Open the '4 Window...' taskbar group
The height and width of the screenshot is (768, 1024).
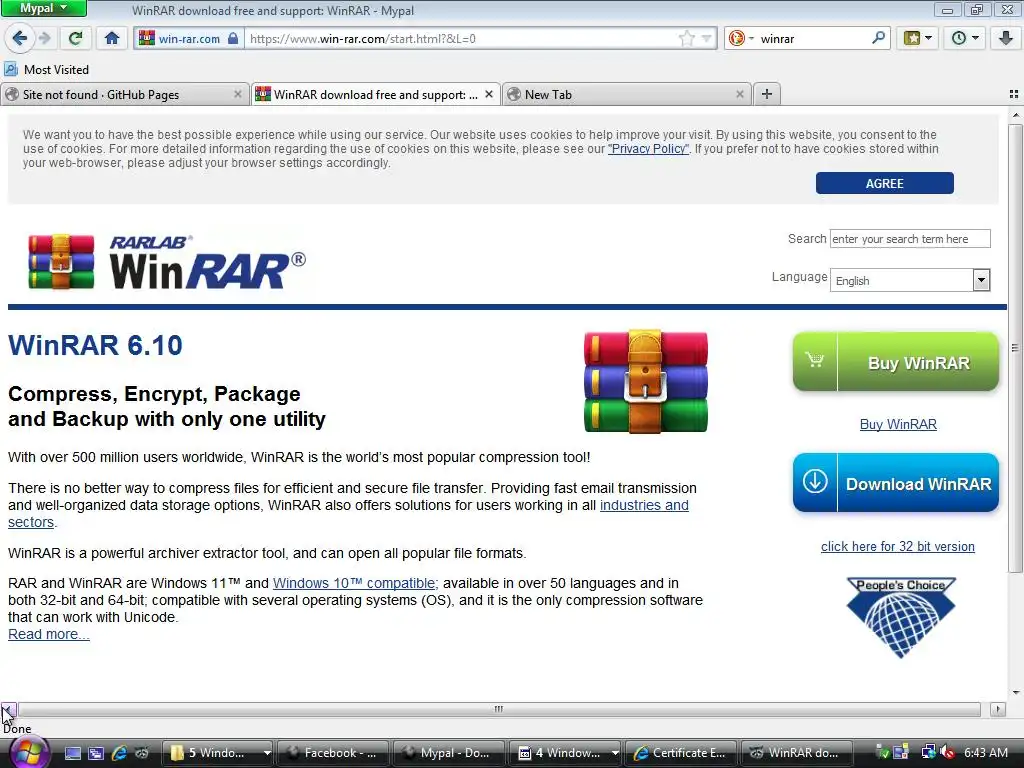pyautogui.click(x=564, y=753)
